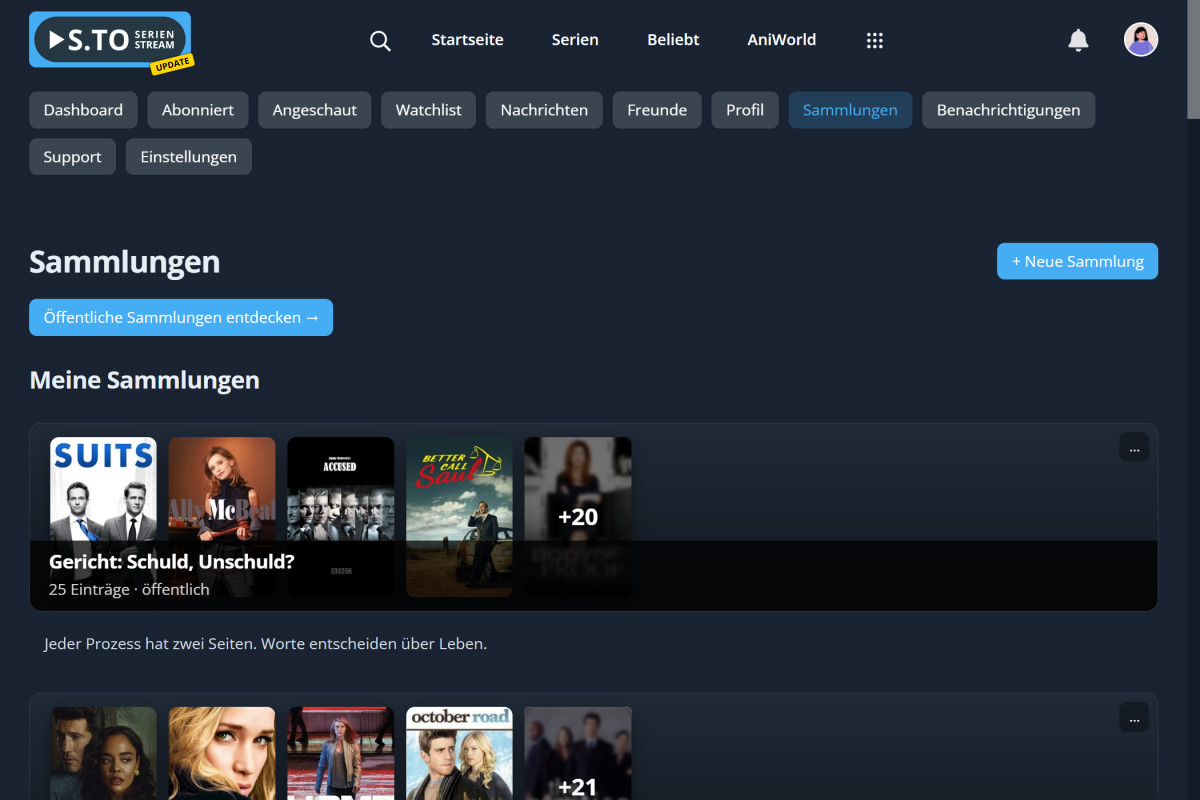Screen dimensions: 1200x800
Task: Open options menu for Gericht collection
Action: [1134, 448]
